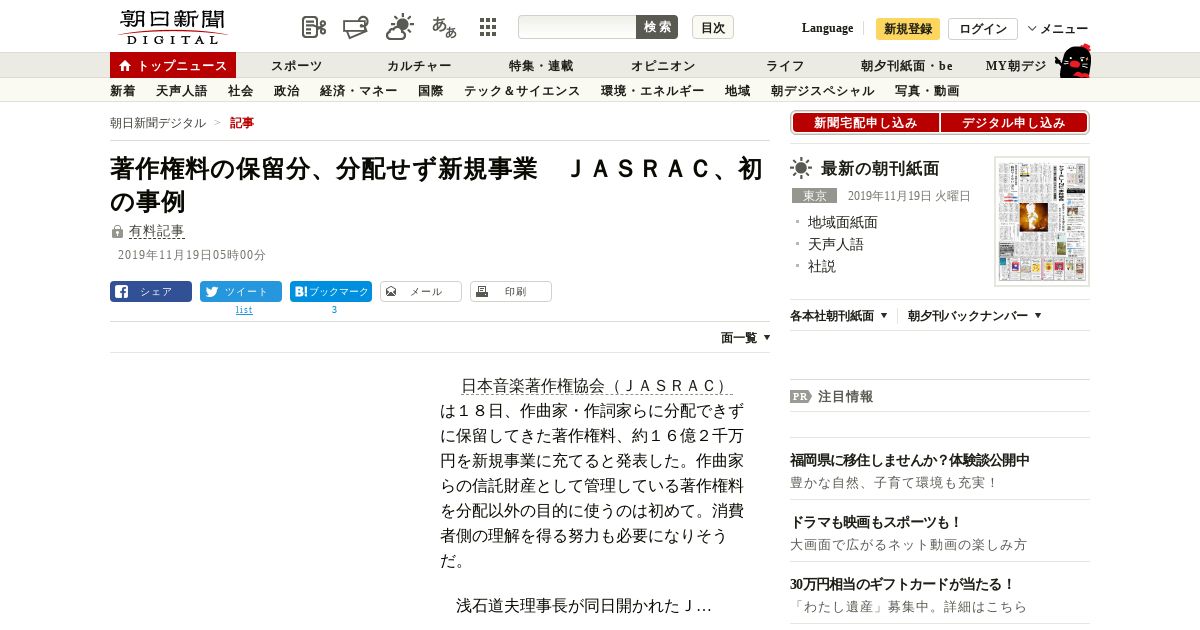The image size is (1200, 630).
Task: Go to 国際 subsection
Action: (x=431, y=91)
